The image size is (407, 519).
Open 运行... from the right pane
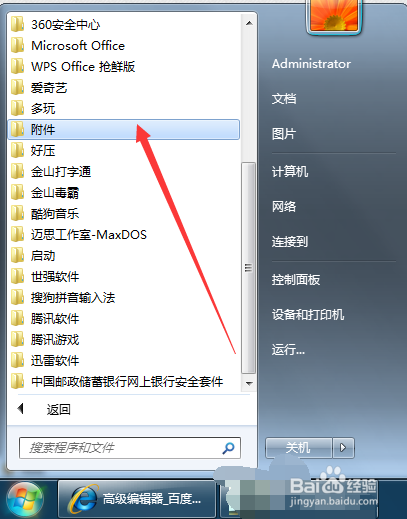click(288, 350)
